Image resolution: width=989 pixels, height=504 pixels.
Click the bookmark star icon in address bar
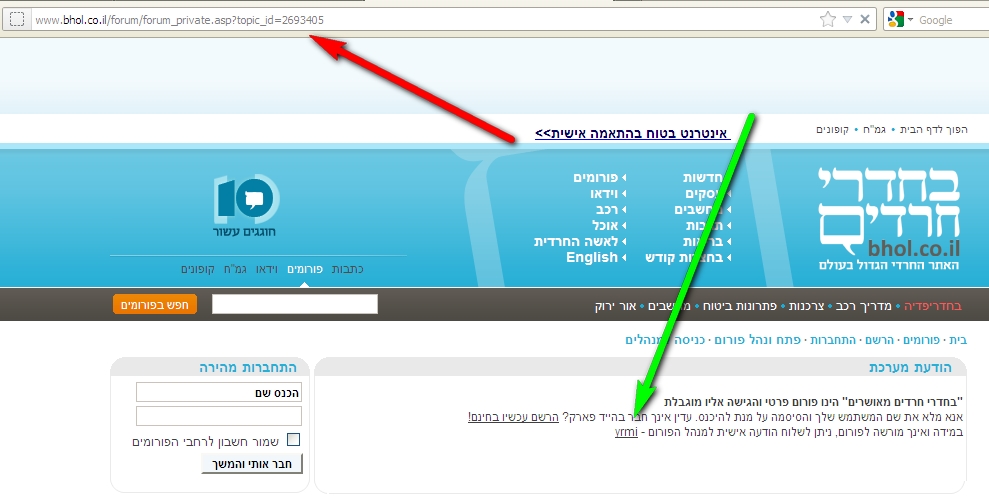coord(827,19)
